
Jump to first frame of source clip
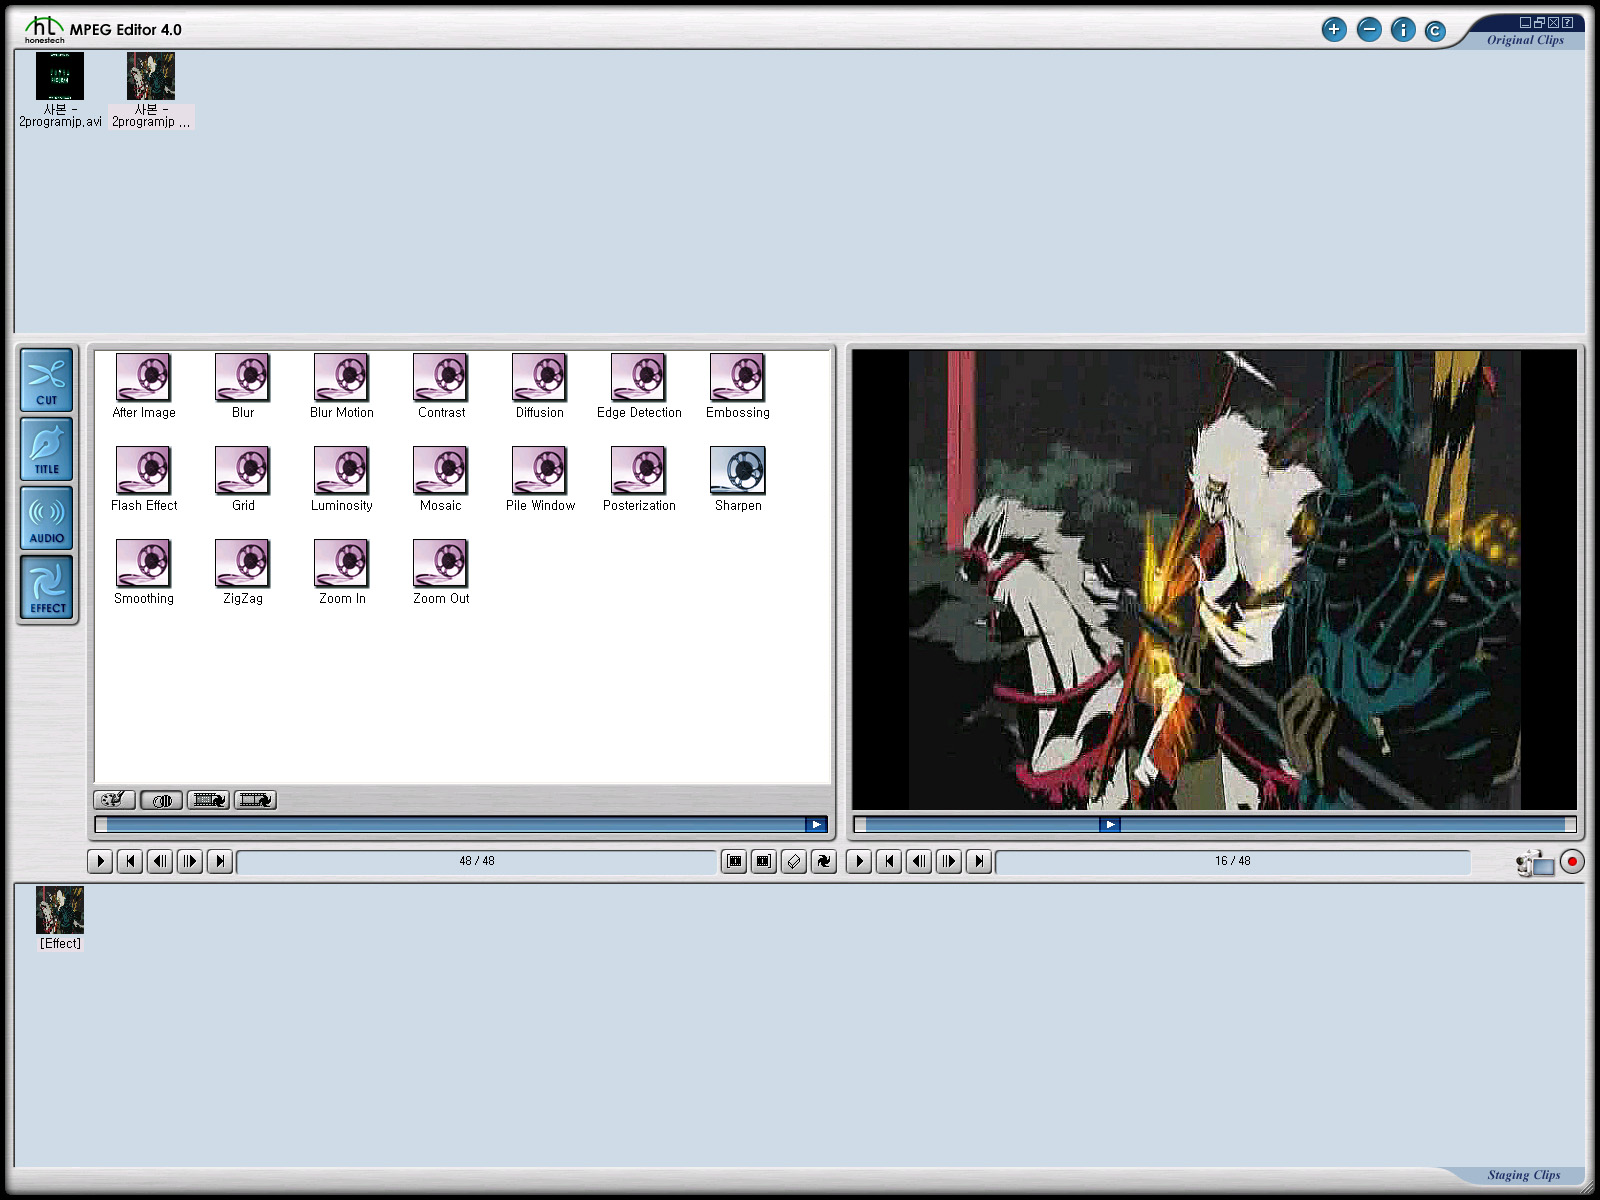tap(130, 861)
